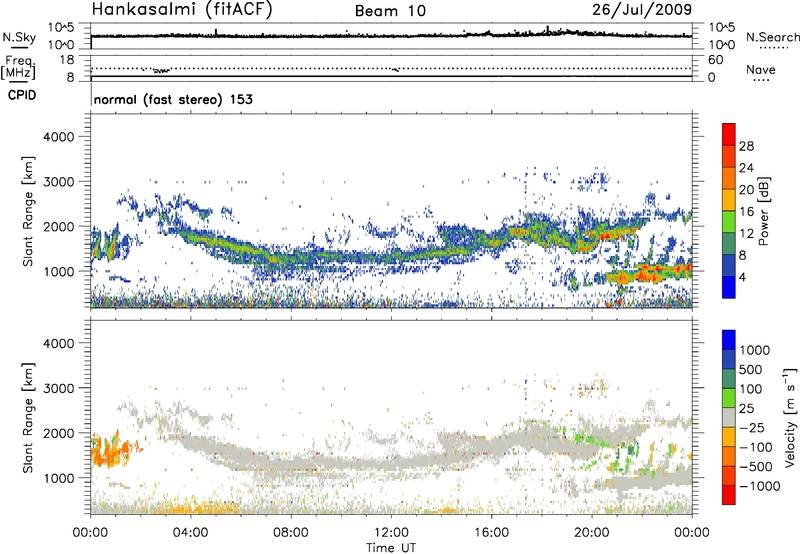
Task: Select the "Velocity [m s⁻¹]" colorbar title
Action: click(790, 417)
